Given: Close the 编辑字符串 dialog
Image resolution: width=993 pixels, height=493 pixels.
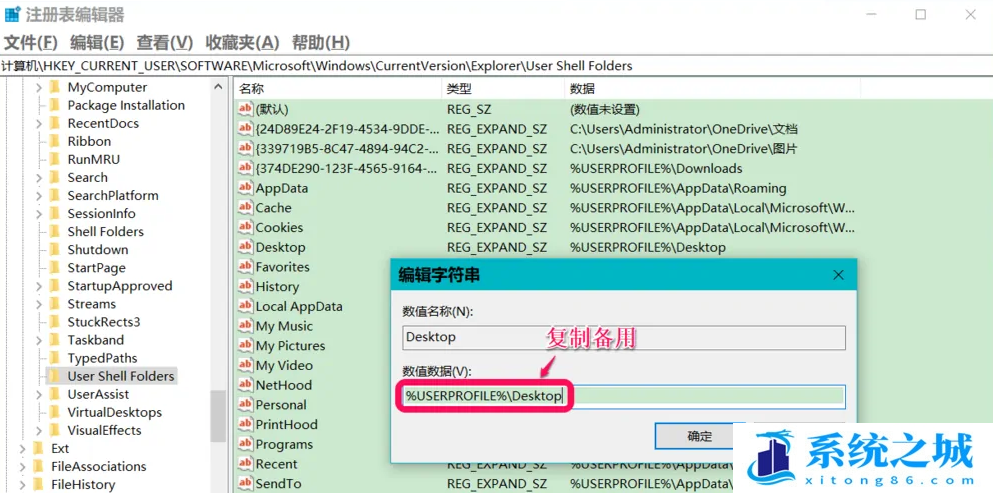Looking at the screenshot, I should [838, 275].
